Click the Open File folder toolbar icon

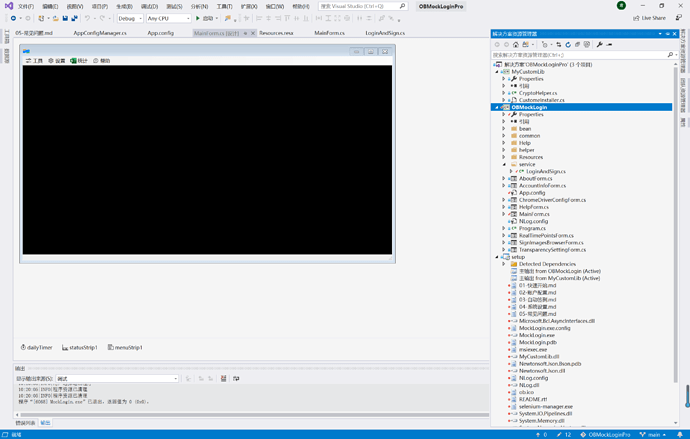click(x=55, y=18)
